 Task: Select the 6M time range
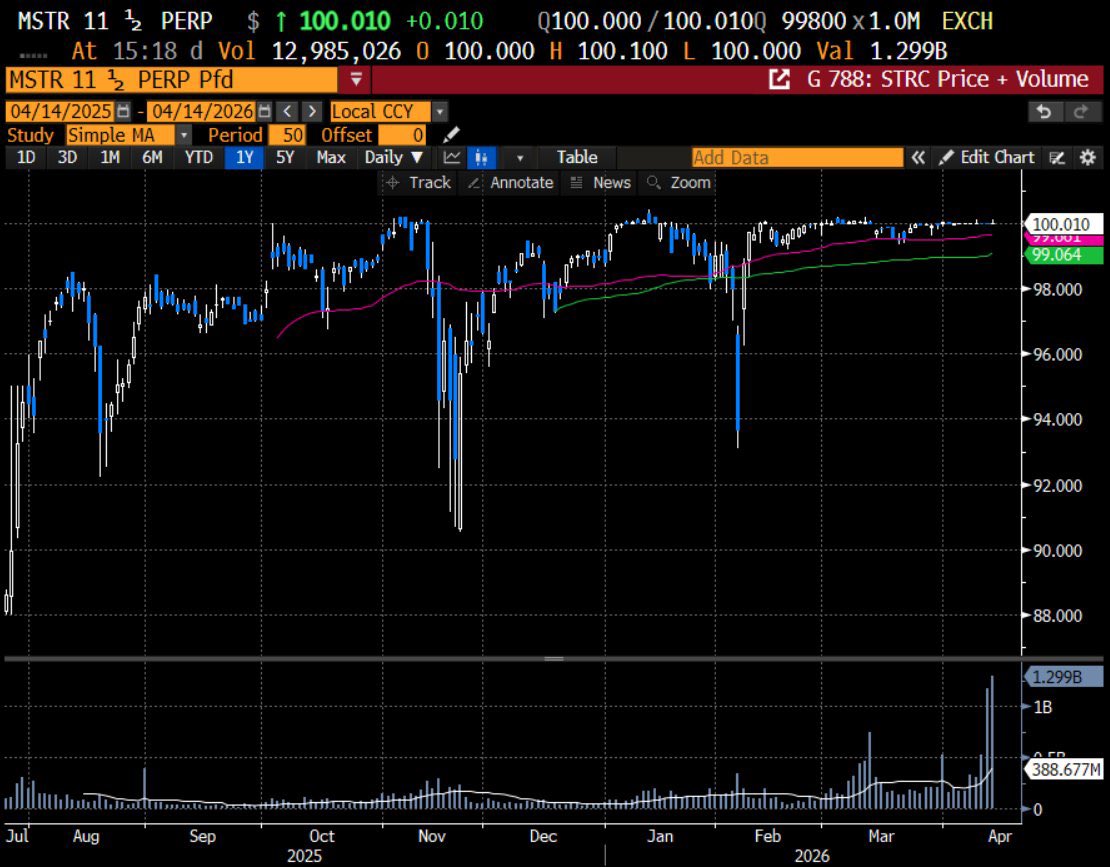(x=152, y=158)
